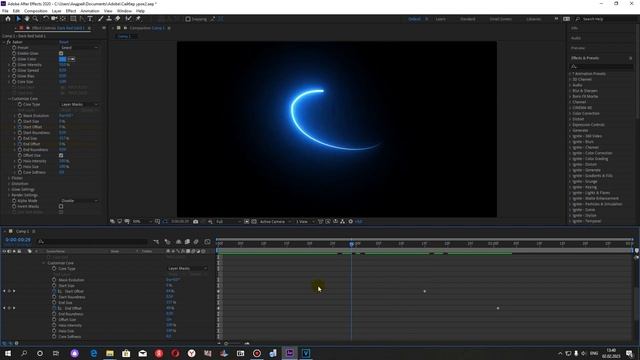Viewport: 640px width, 360px height.
Task: Click stopwatch for Glow Intensity in Effect Controls
Action: pos(14,65)
